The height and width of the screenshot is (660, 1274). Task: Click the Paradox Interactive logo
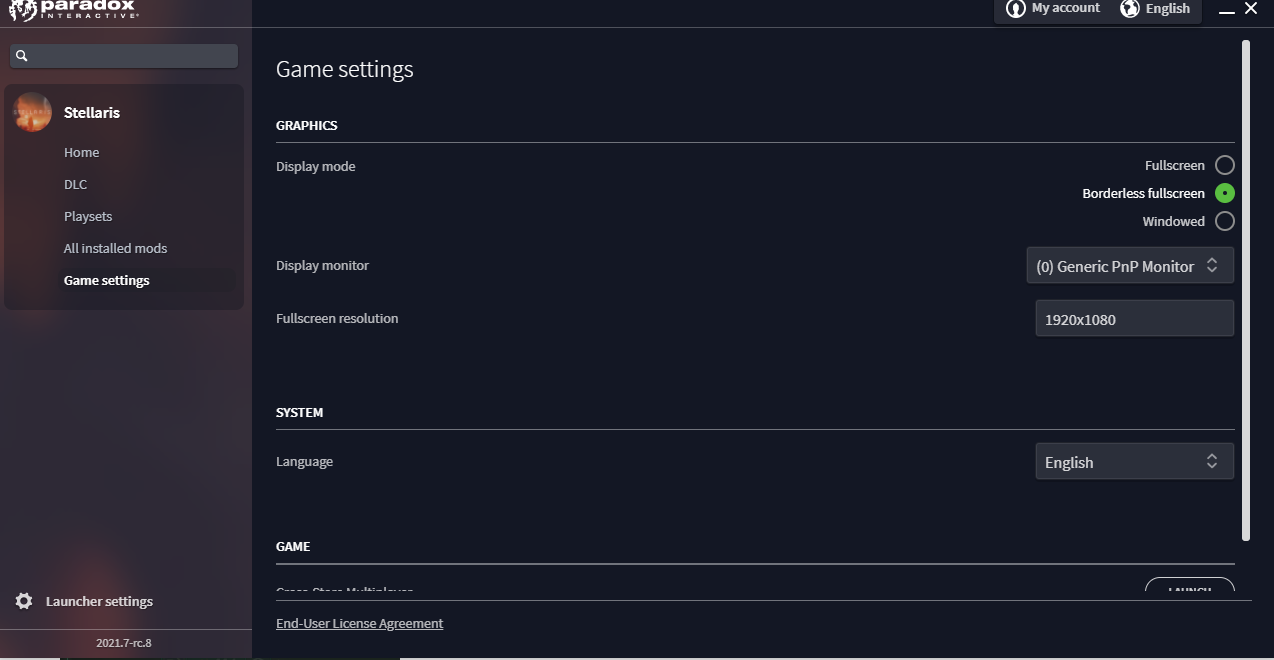tap(72, 10)
